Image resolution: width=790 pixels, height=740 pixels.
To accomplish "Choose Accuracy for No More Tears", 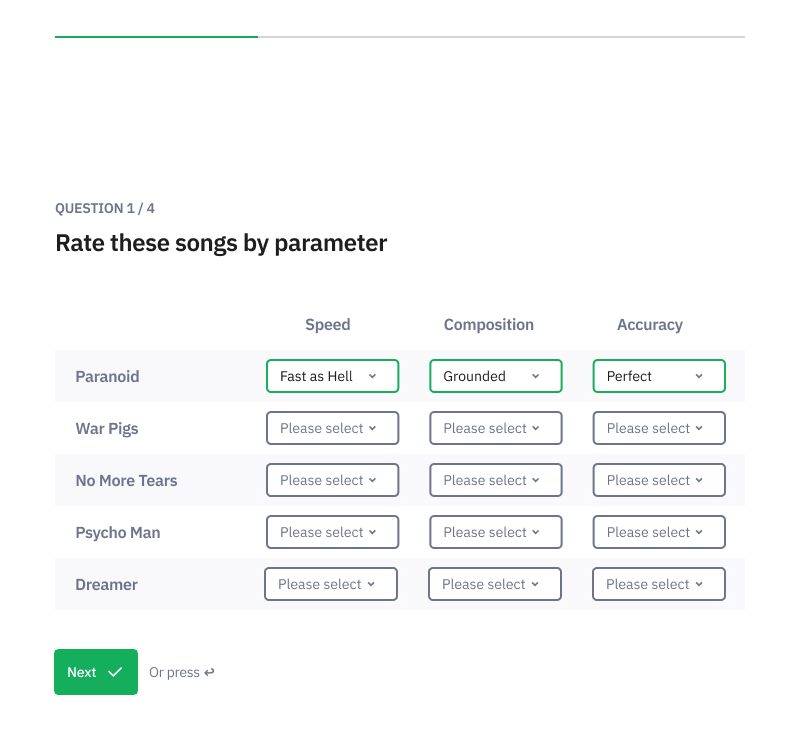I will [x=659, y=480].
